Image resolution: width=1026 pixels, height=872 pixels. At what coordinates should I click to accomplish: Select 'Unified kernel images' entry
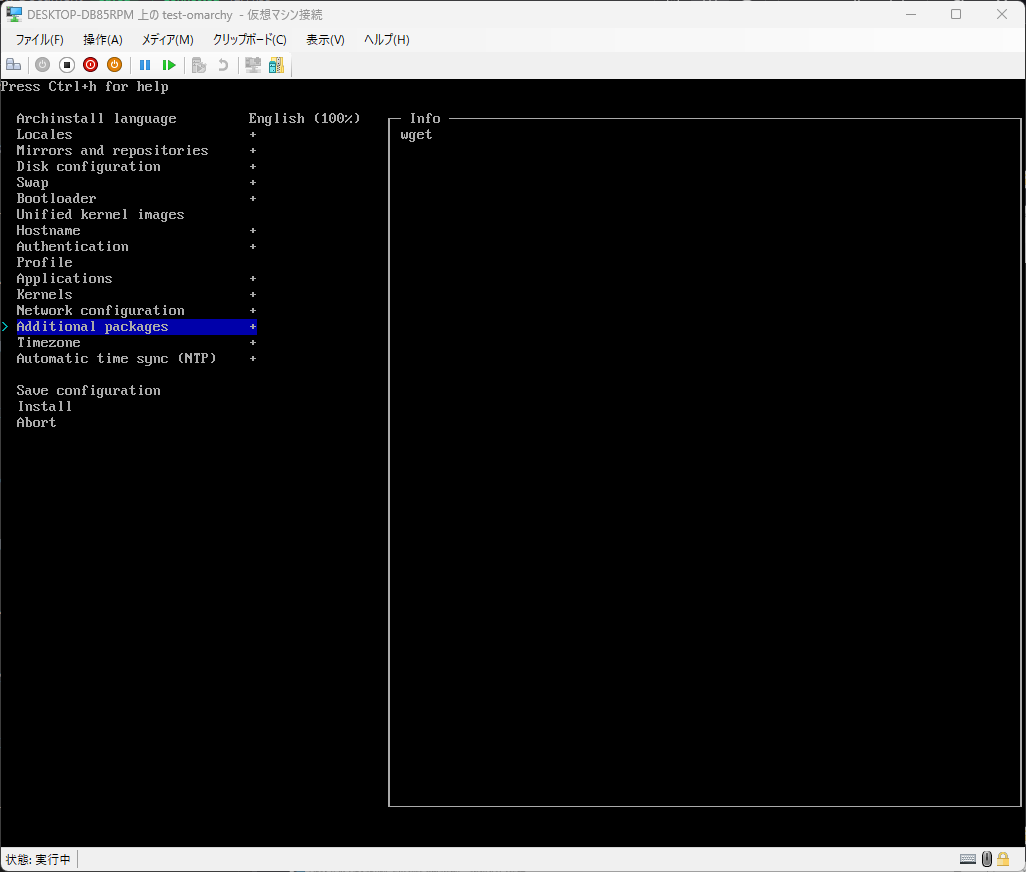100,215
